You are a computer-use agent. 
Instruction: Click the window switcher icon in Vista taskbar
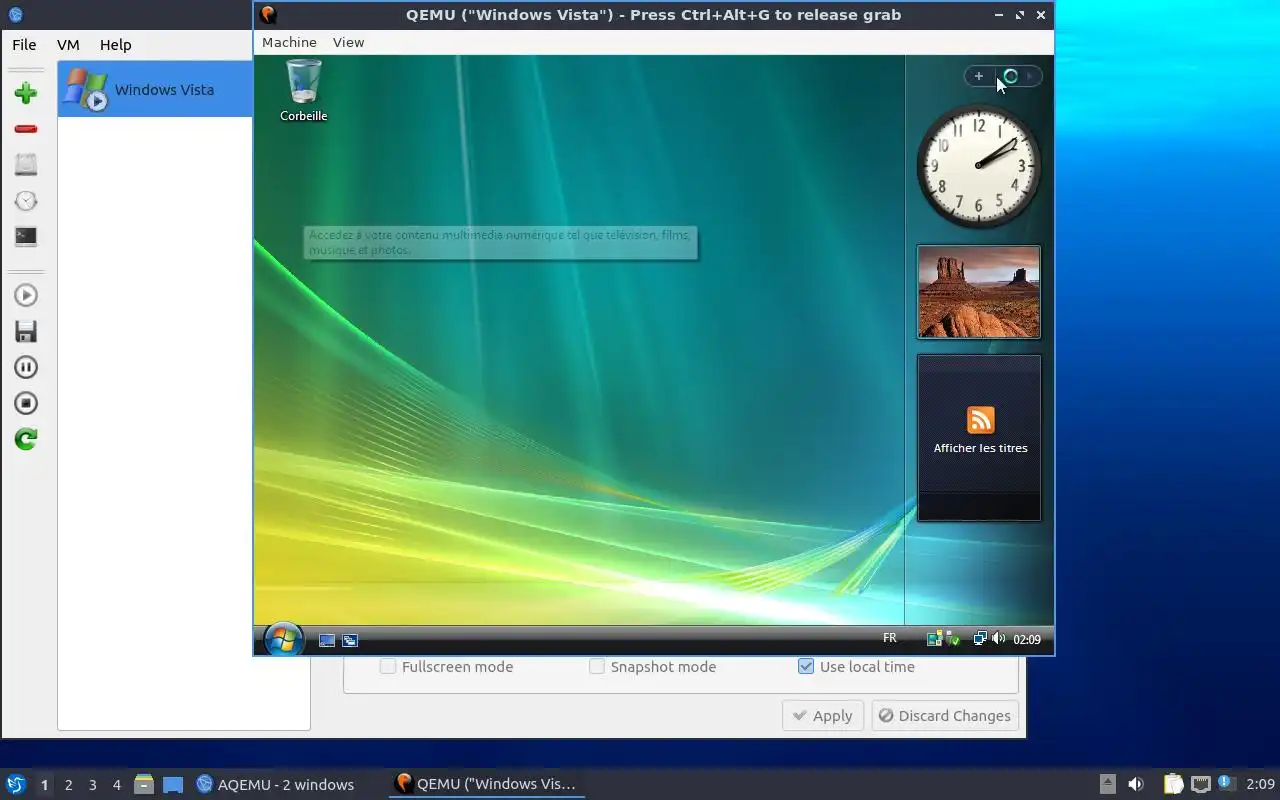coord(350,640)
